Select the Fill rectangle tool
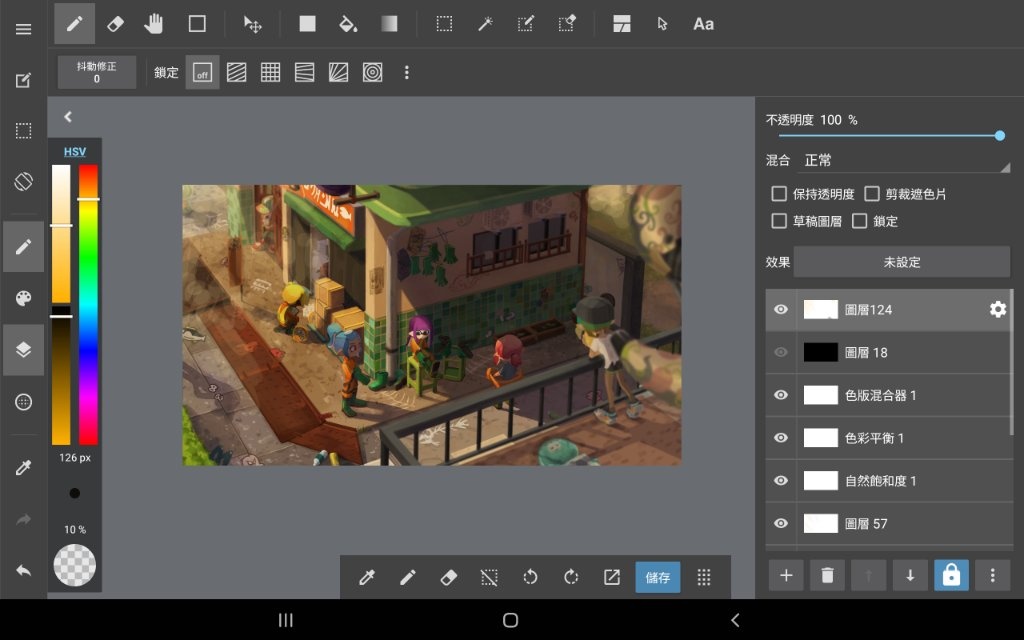 tap(307, 24)
